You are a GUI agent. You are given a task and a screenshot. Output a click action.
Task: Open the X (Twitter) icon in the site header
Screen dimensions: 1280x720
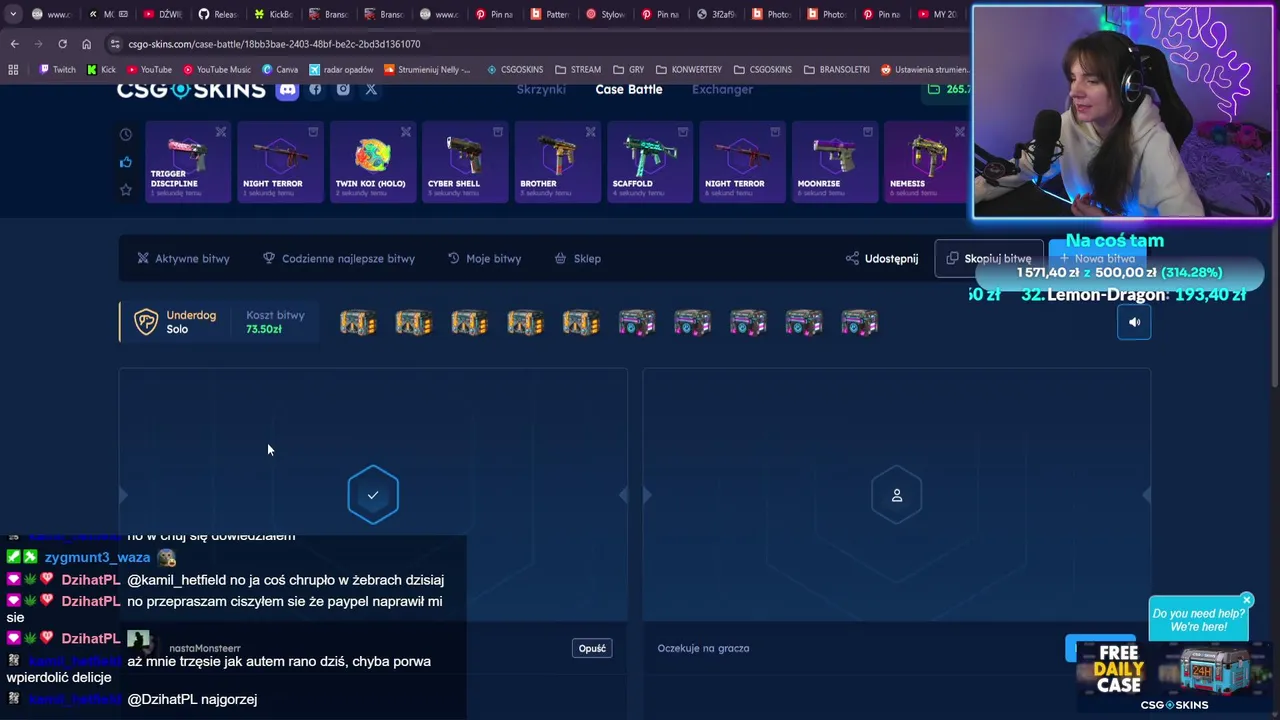371,89
